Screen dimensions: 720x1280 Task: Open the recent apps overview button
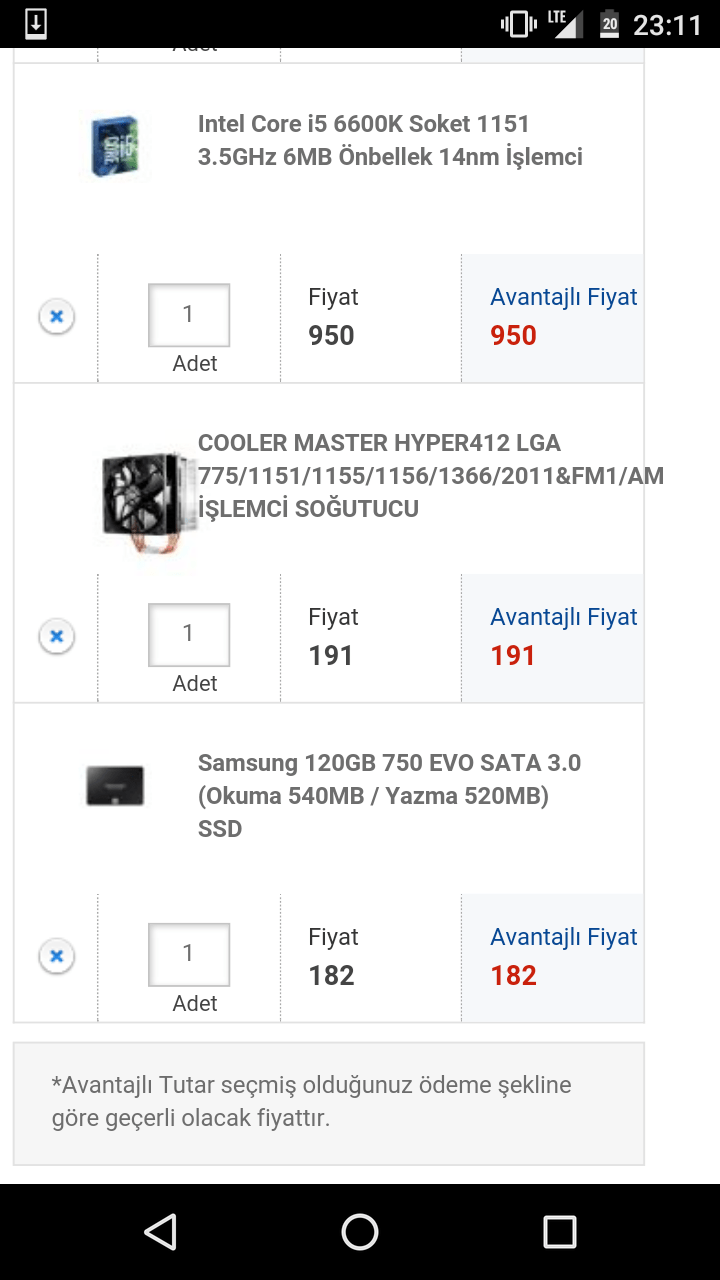[559, 1232]
